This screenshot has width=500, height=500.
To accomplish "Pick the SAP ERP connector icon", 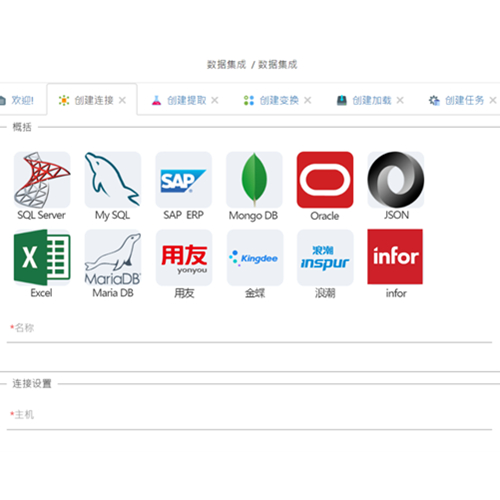I will pos(183,180).
